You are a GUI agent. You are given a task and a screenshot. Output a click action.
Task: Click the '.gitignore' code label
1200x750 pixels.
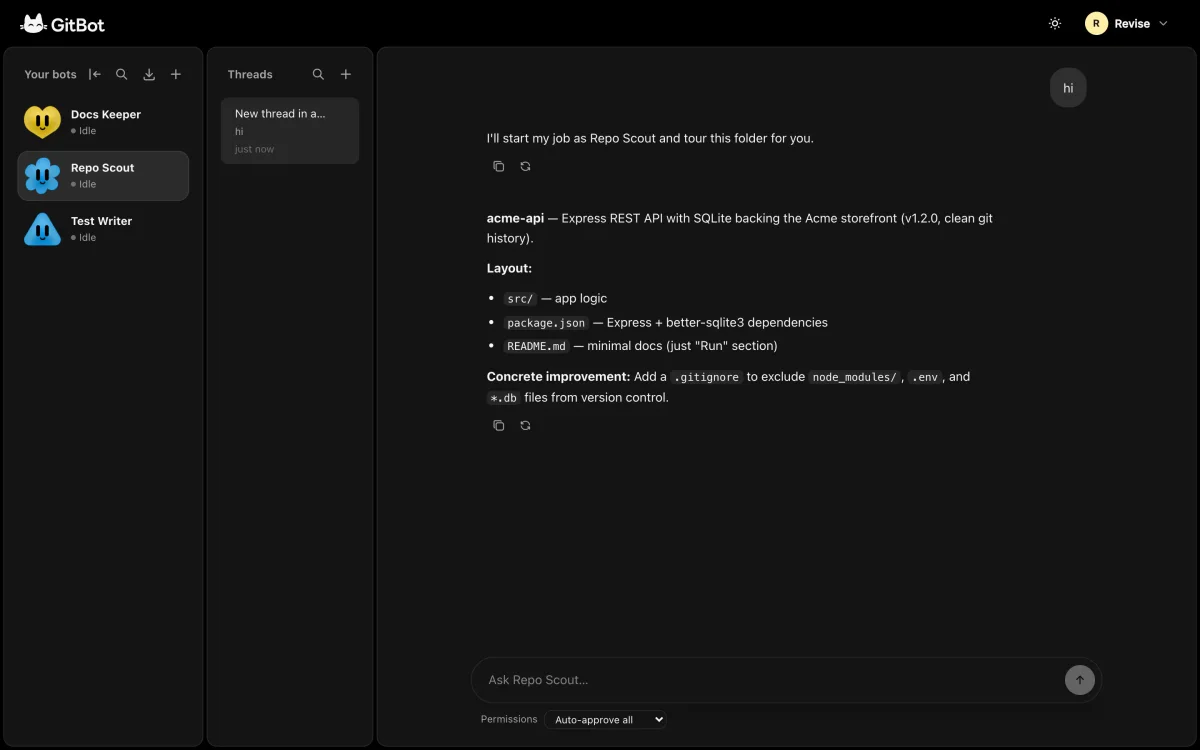coord(706,377)
